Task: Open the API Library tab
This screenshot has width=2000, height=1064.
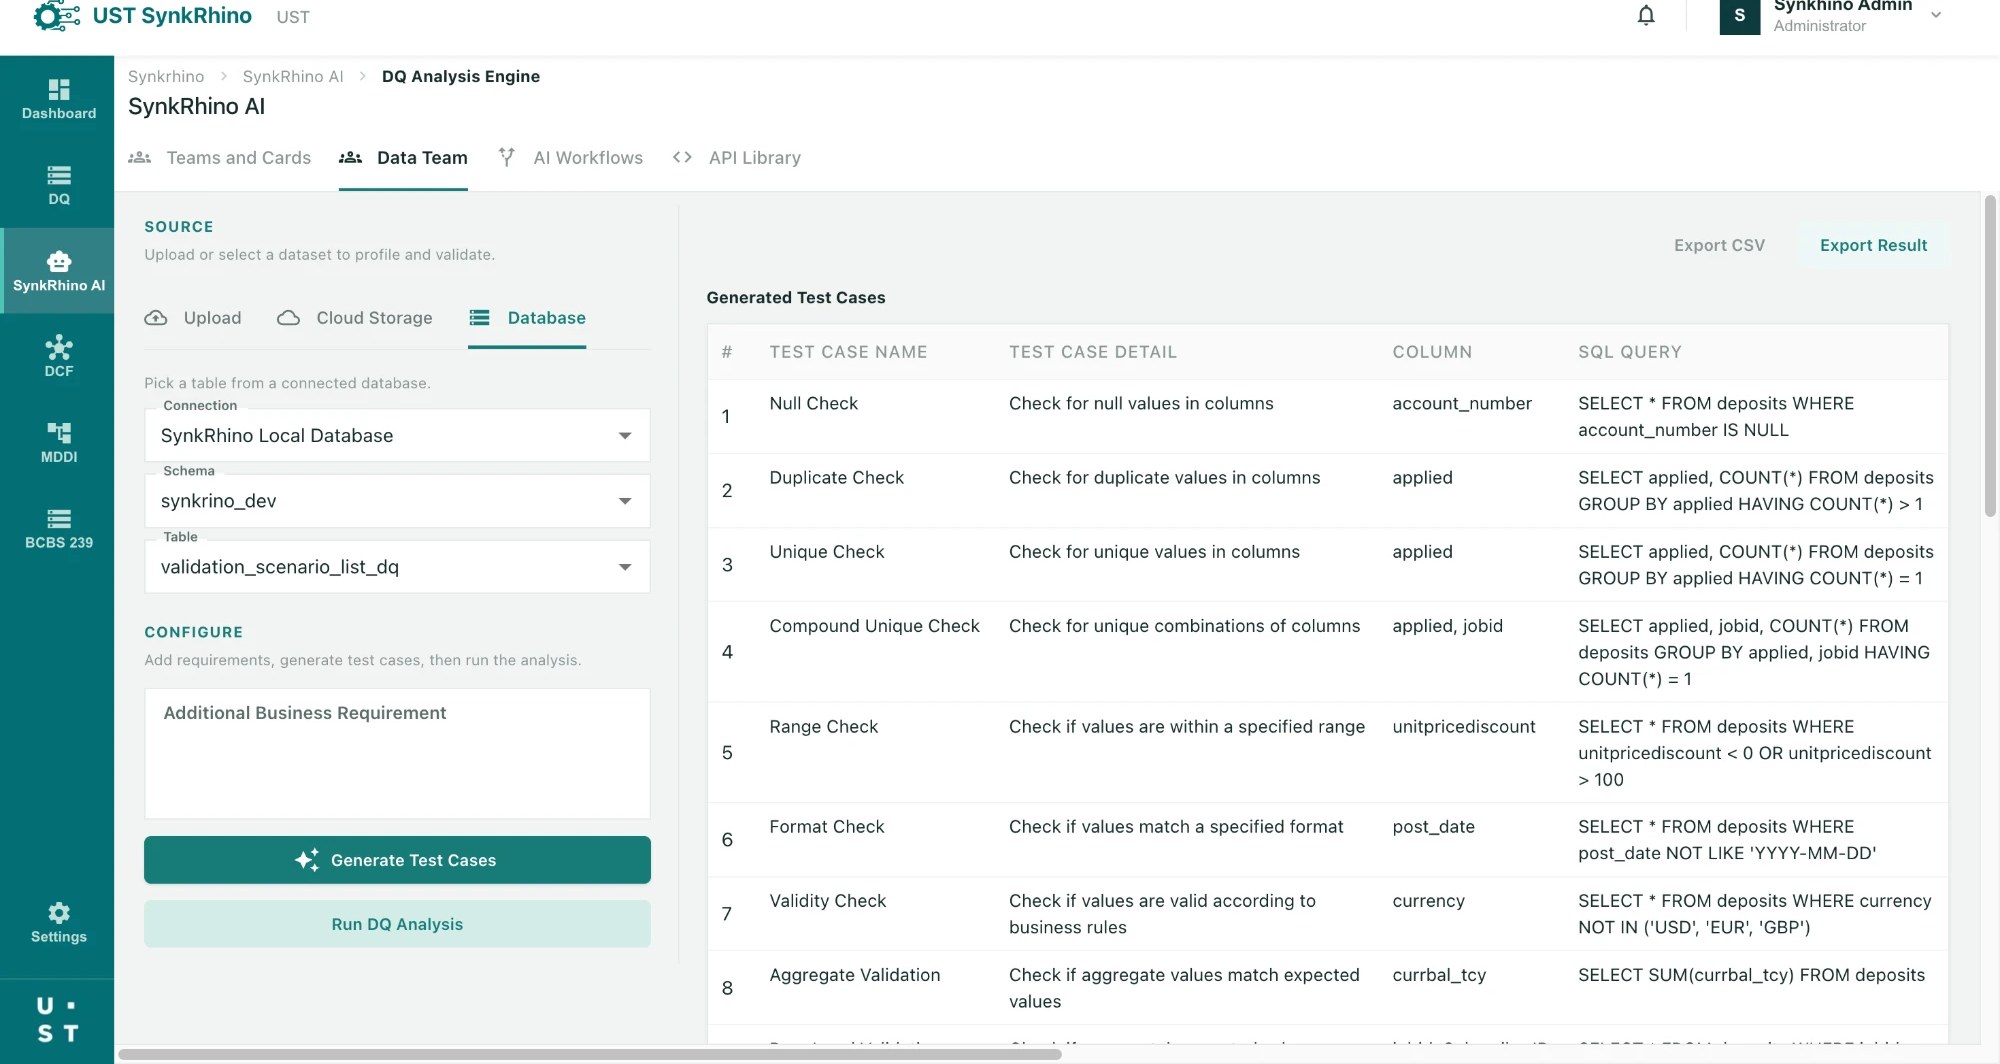Action: coord(737,158)
